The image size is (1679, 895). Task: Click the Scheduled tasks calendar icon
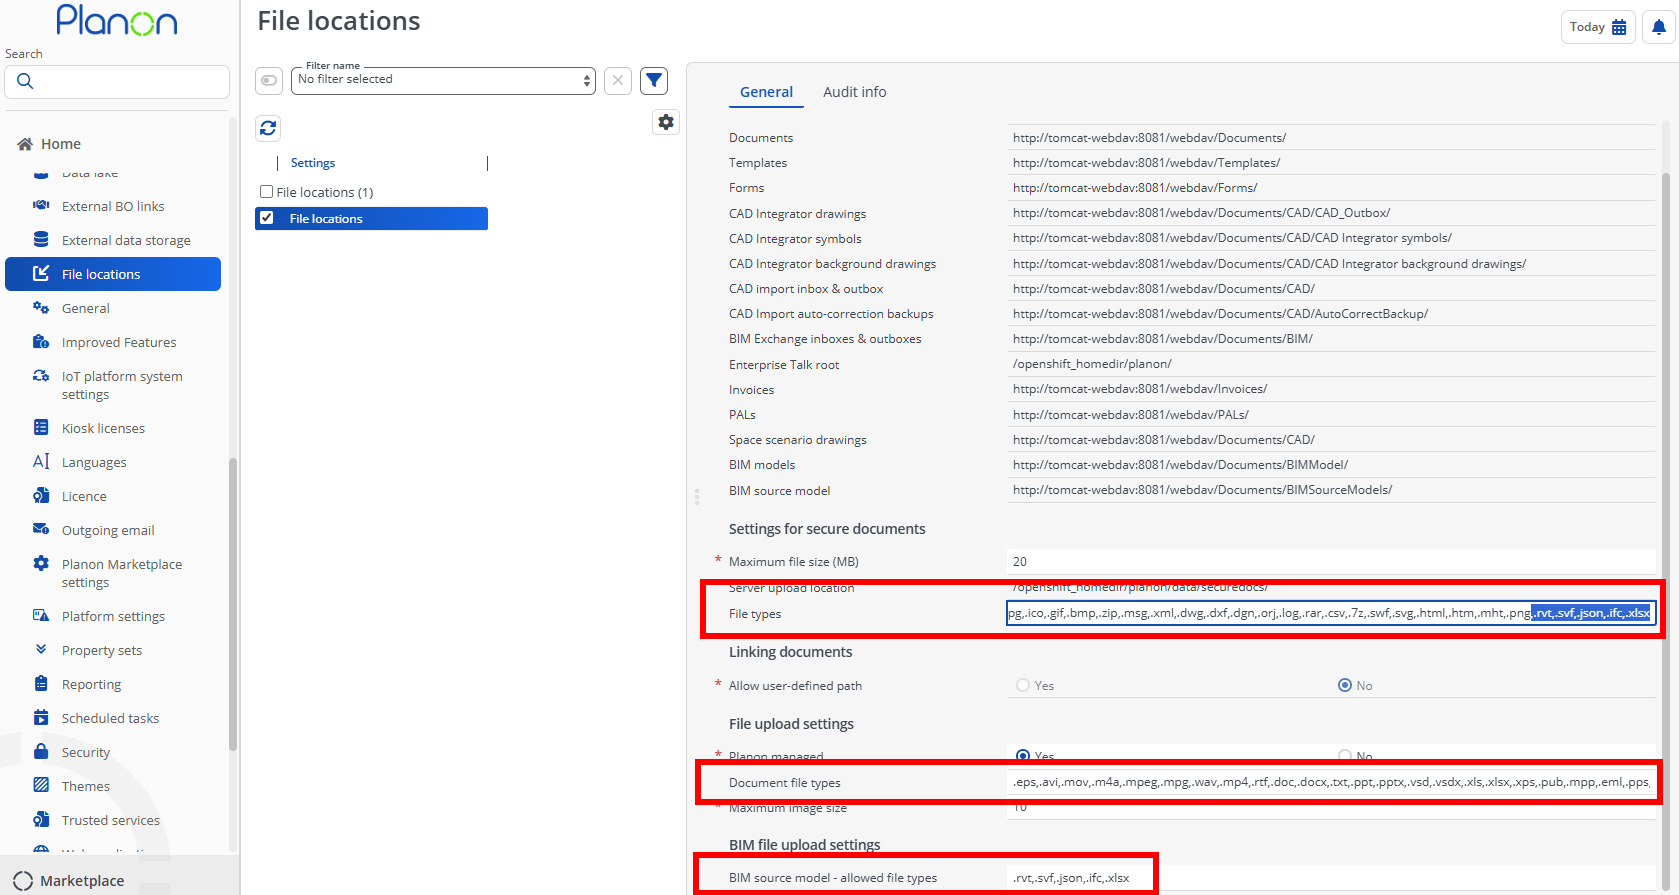tap(41, 717)
